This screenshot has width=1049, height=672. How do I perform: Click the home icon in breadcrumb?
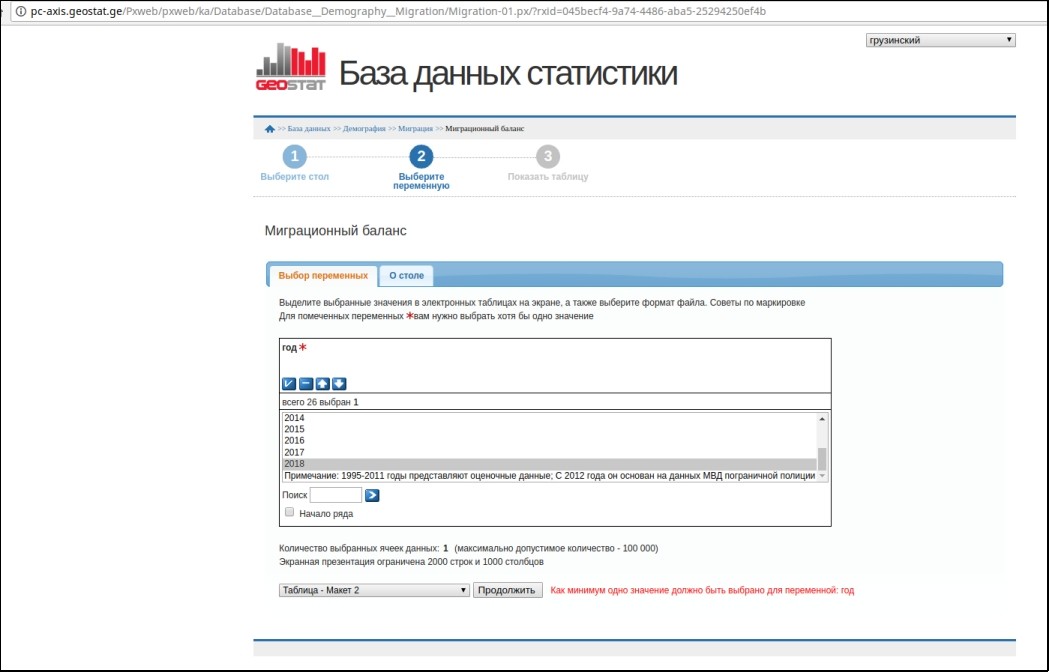(x=269, y=129)
